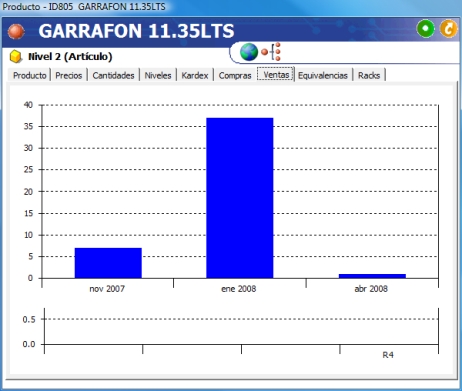Click the 'nov 2007' axis label
The image size is (462, 391).
tap(107, 289)
